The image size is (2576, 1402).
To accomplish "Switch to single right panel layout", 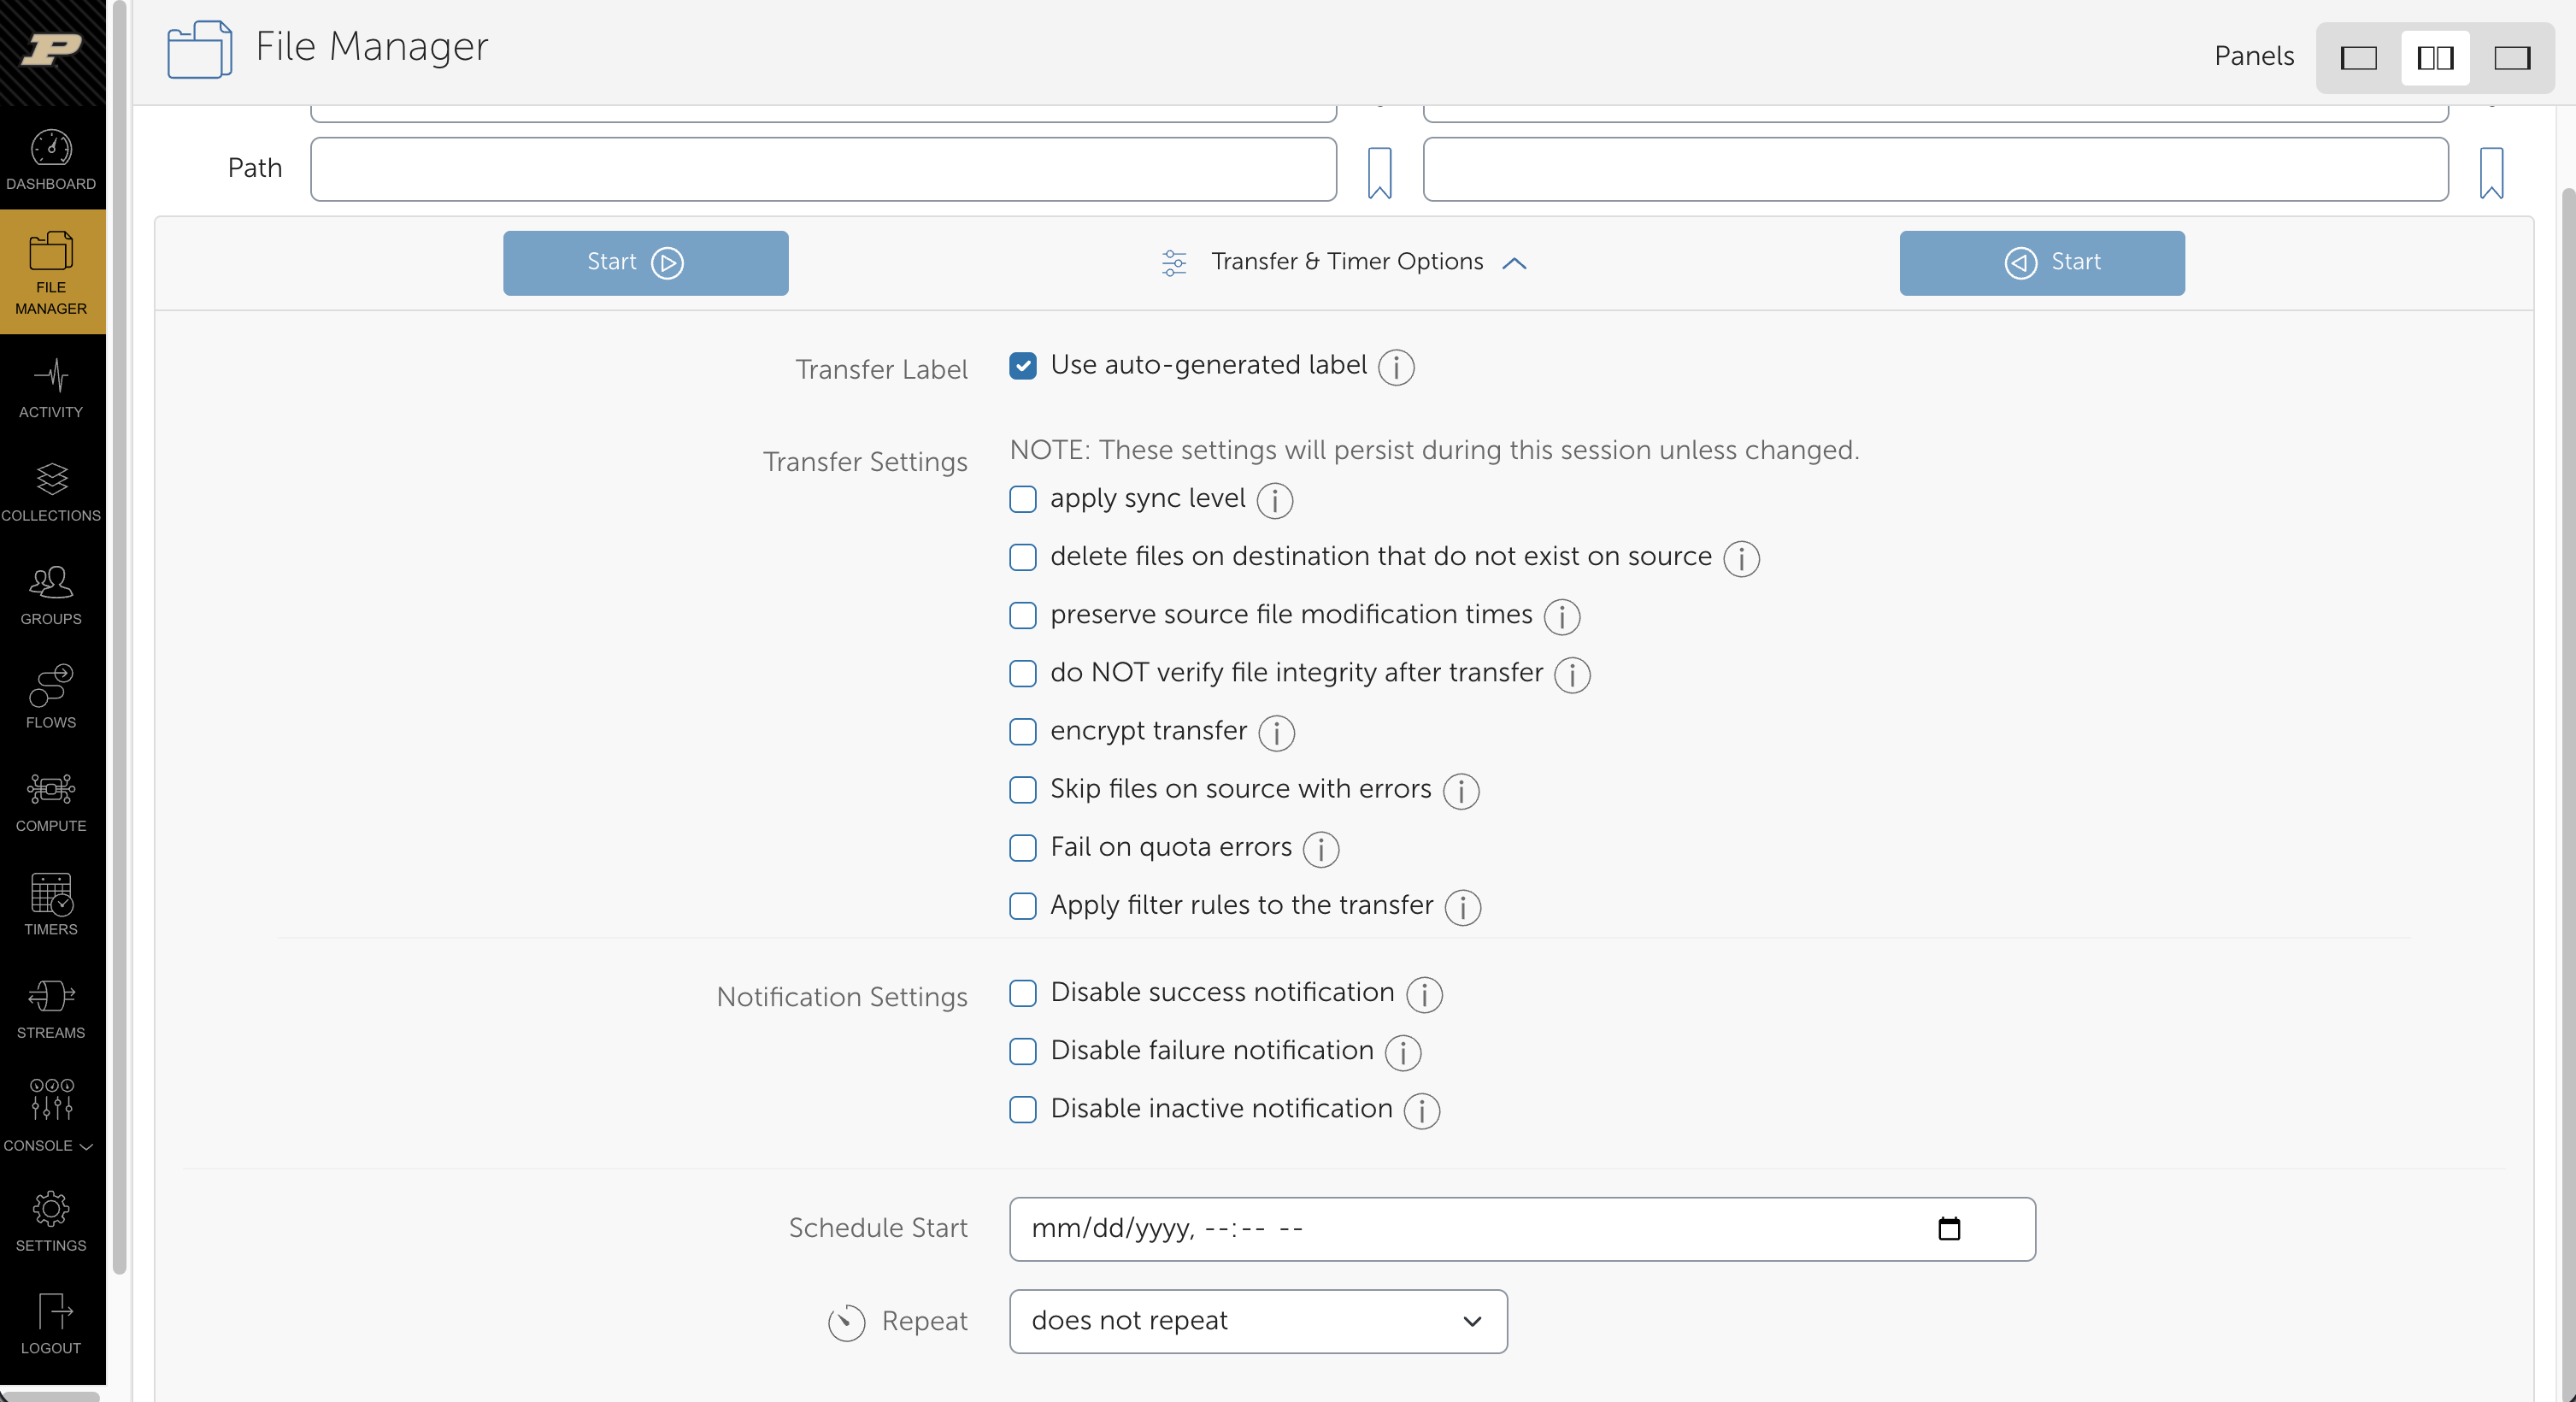I will click(2512, 58).
